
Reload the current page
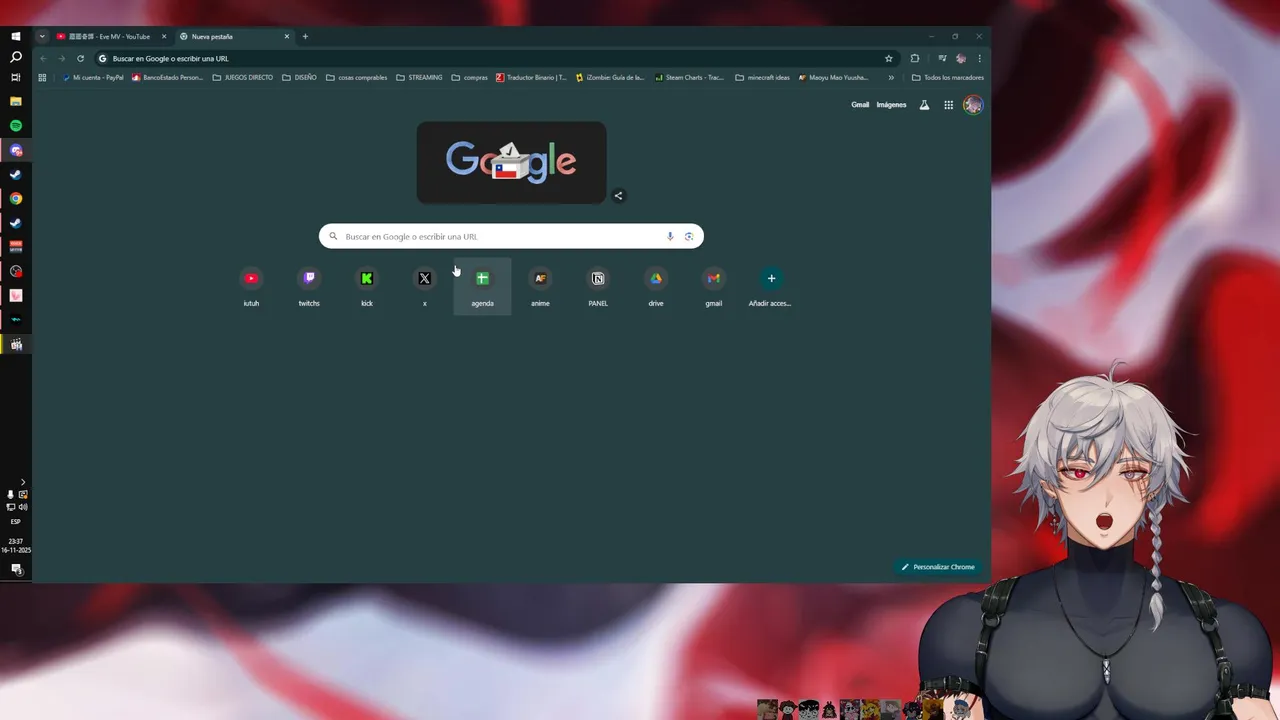pyautogui.click(x=80, y=58)
